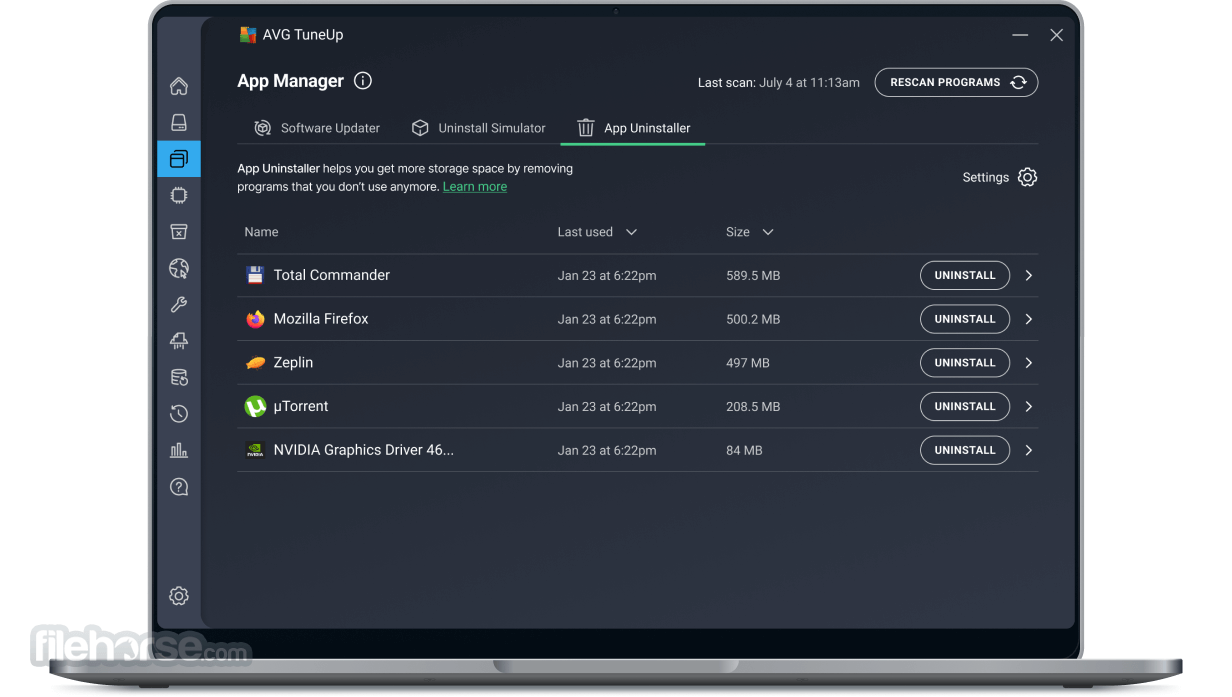Open the piano-shaped icon in sidebar

coord(179,341)
